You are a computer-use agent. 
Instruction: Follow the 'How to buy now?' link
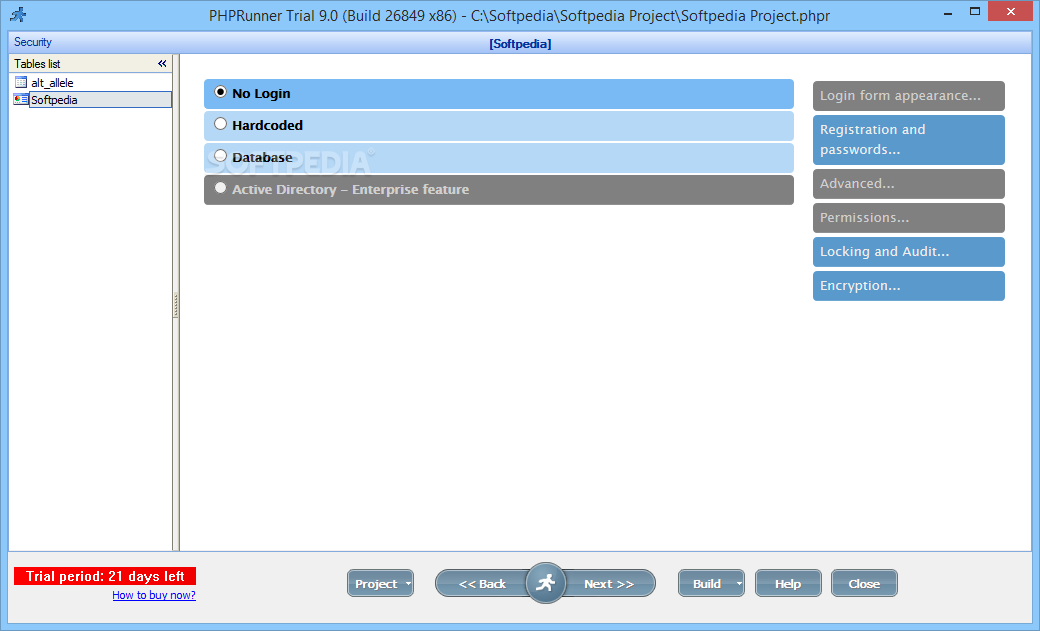coord(154,595)
